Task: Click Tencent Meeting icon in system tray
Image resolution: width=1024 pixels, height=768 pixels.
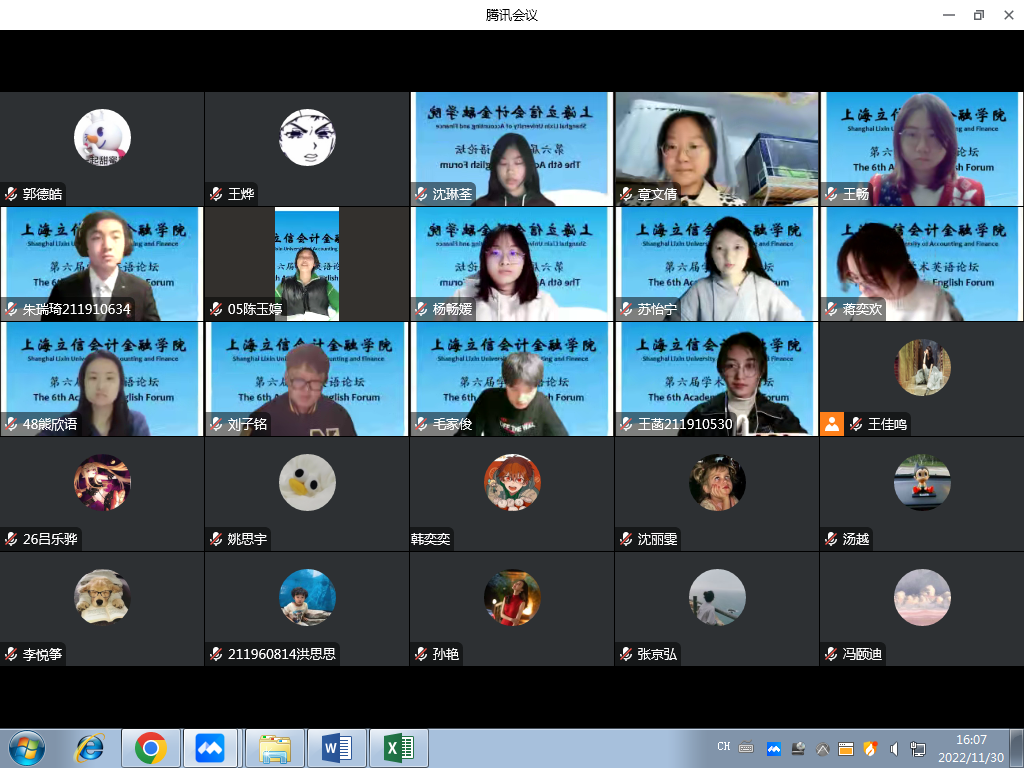Action: tap(773, 748)
